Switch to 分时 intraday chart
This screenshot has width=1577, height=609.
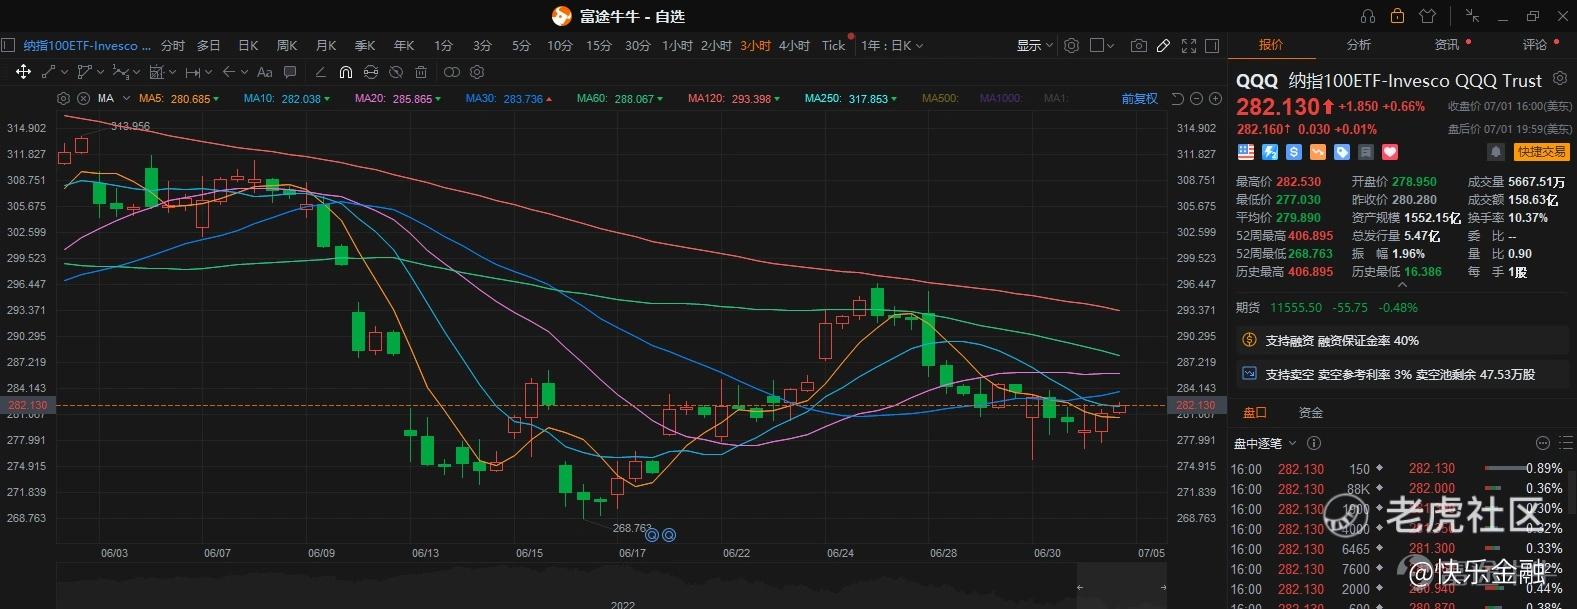click(173, 46)
